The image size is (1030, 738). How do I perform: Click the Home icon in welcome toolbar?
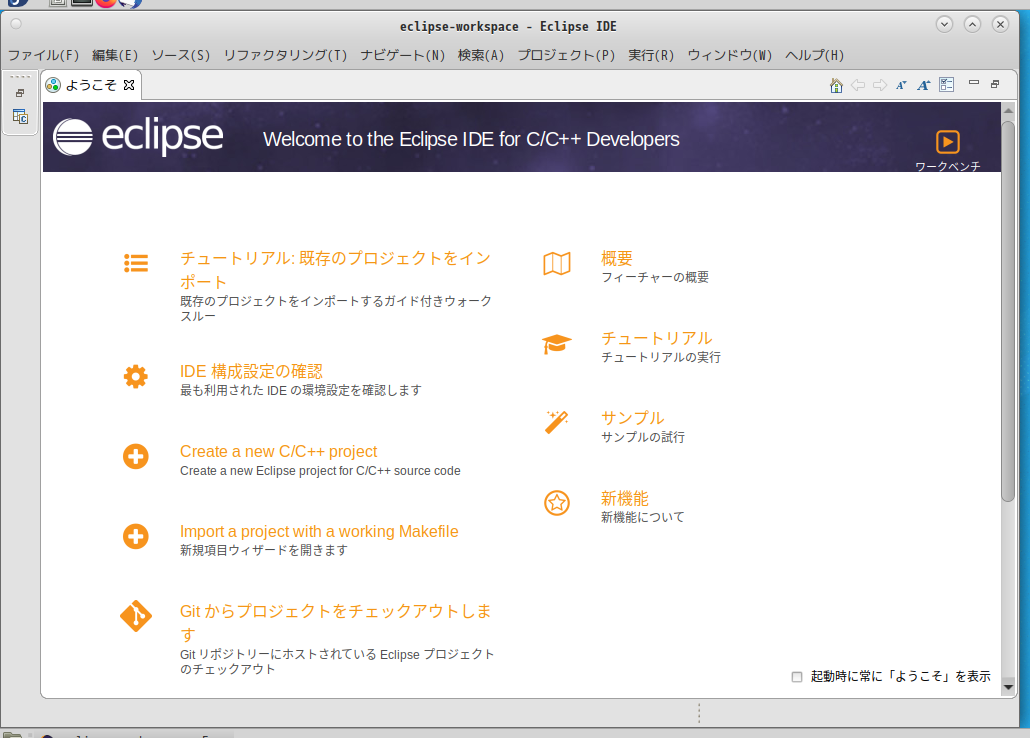point(836,85)
